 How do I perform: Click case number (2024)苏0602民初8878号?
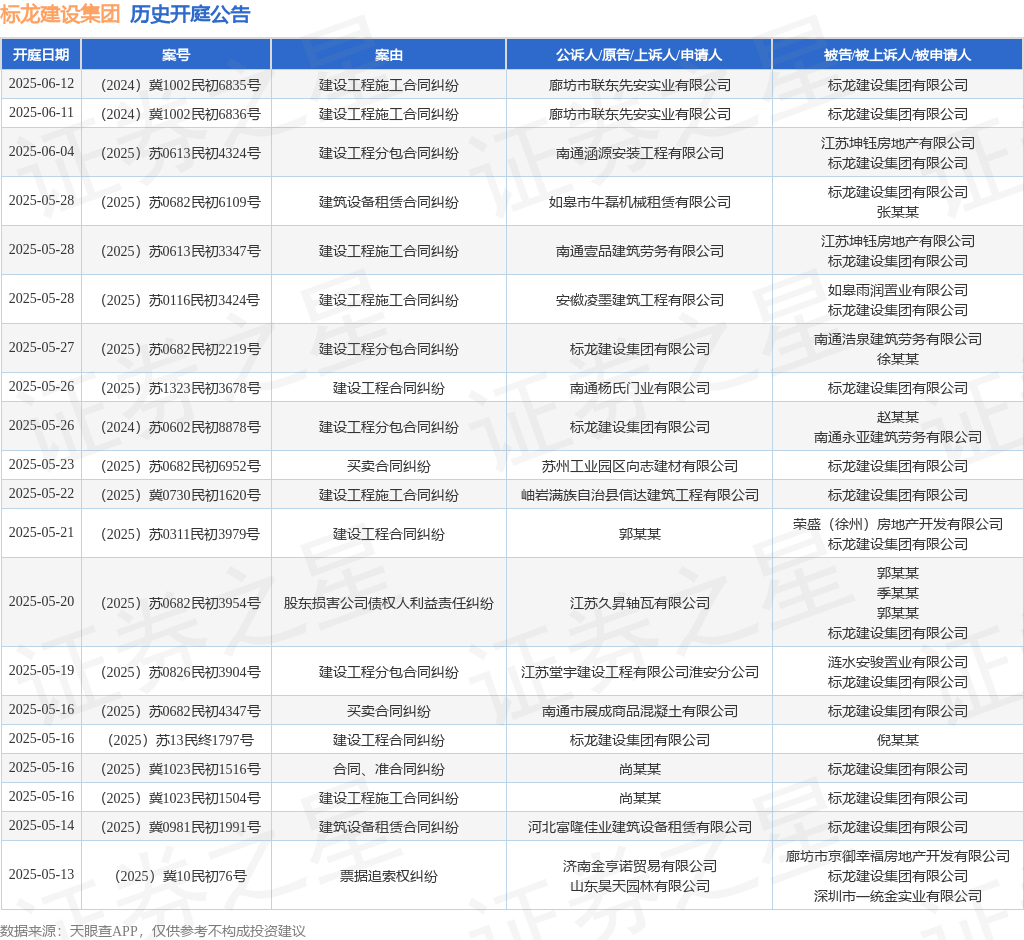pos(180,427)
